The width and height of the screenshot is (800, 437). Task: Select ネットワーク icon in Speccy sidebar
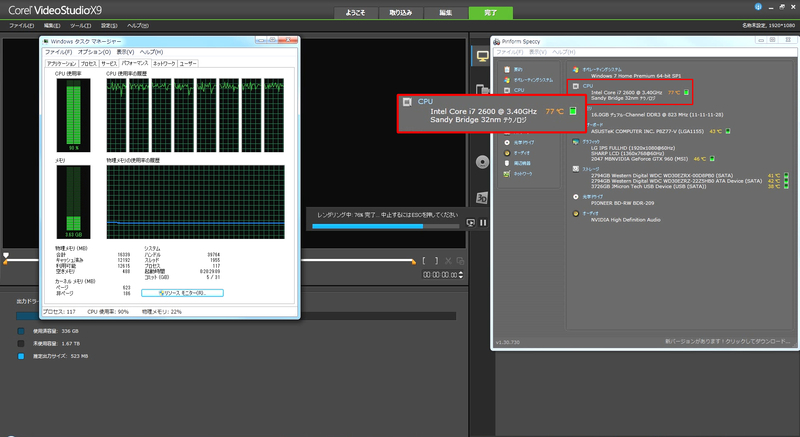pos(507,174)
